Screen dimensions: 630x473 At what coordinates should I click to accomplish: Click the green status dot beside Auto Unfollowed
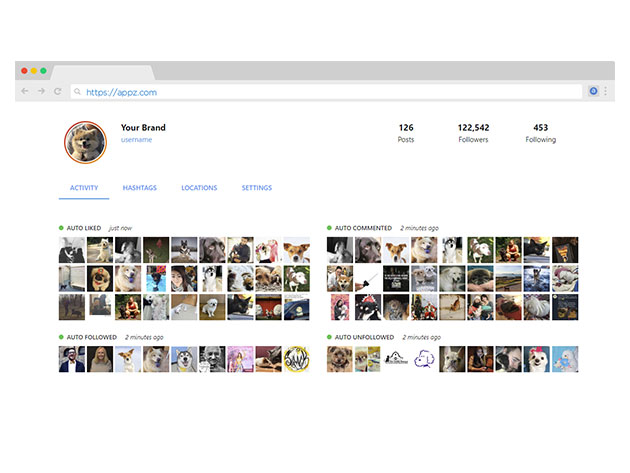point(329,337)
